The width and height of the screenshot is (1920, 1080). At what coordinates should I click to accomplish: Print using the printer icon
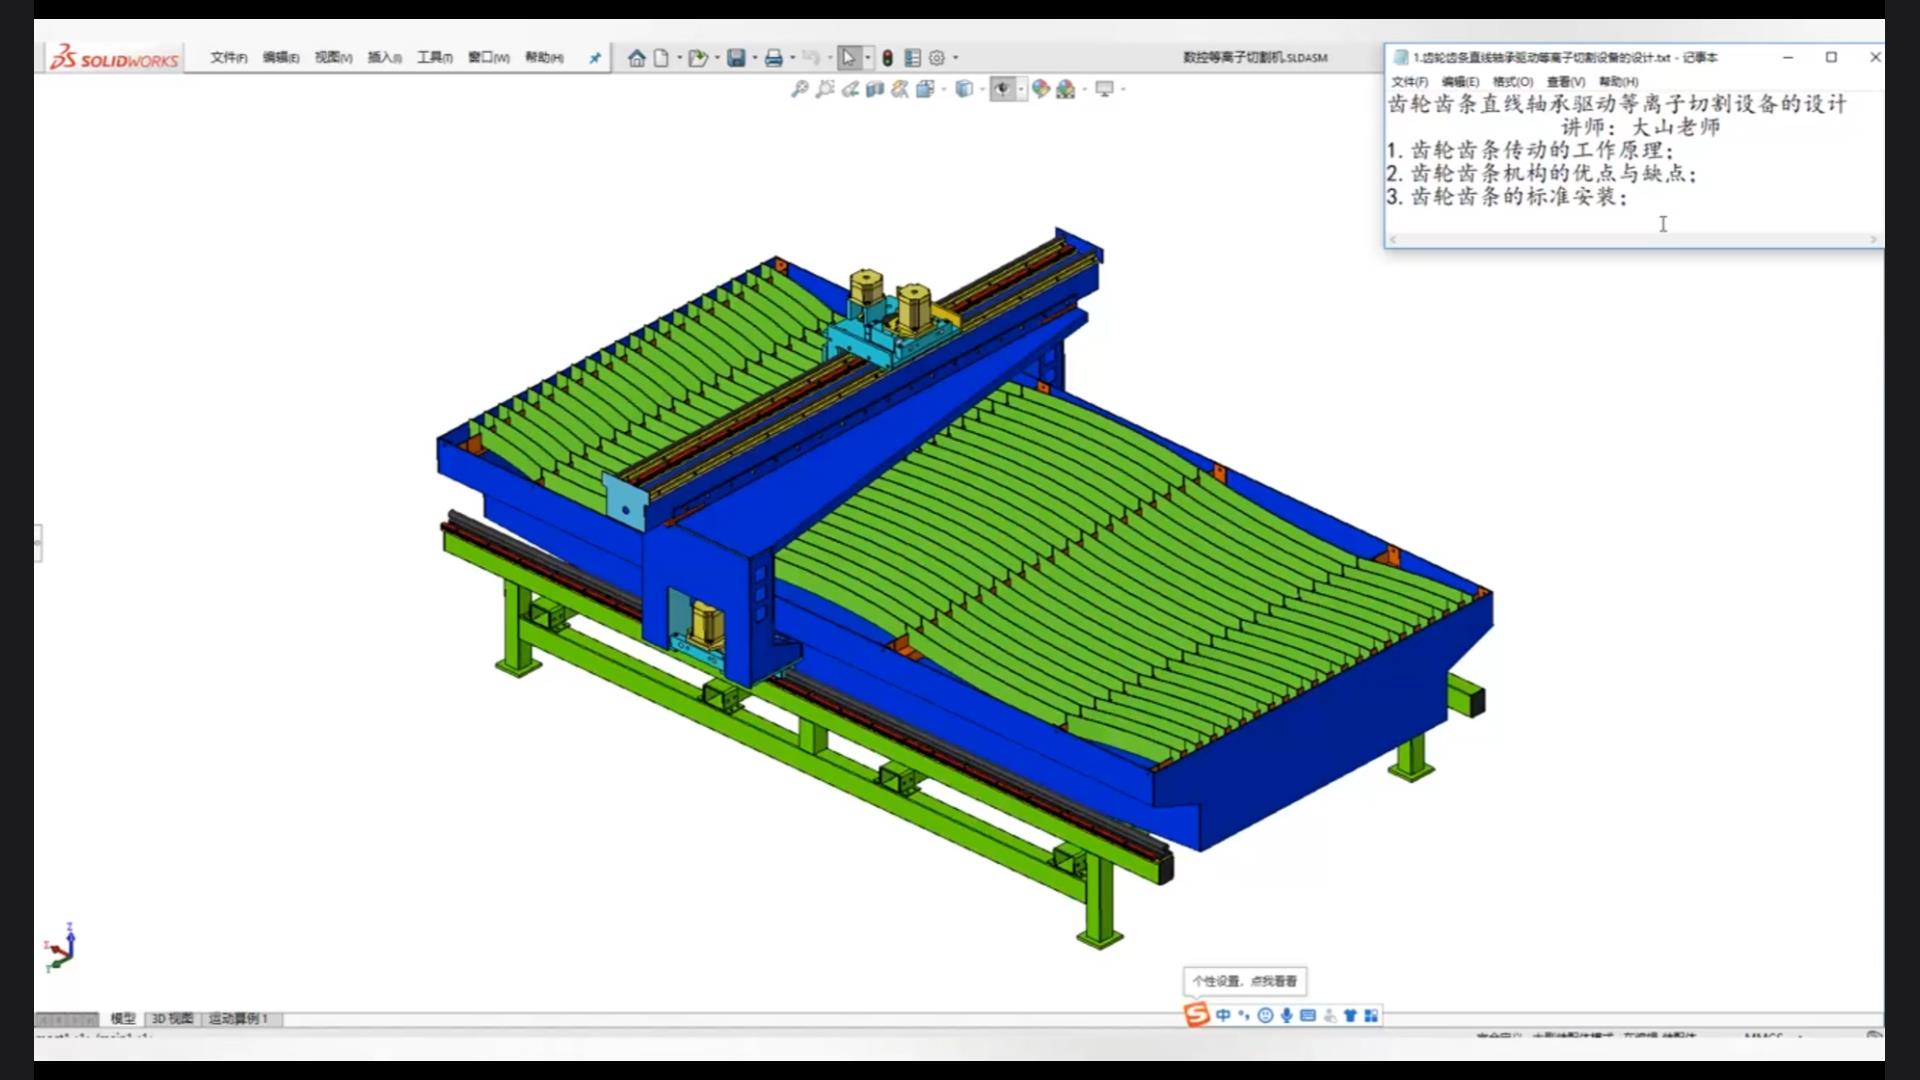point(773,58)
